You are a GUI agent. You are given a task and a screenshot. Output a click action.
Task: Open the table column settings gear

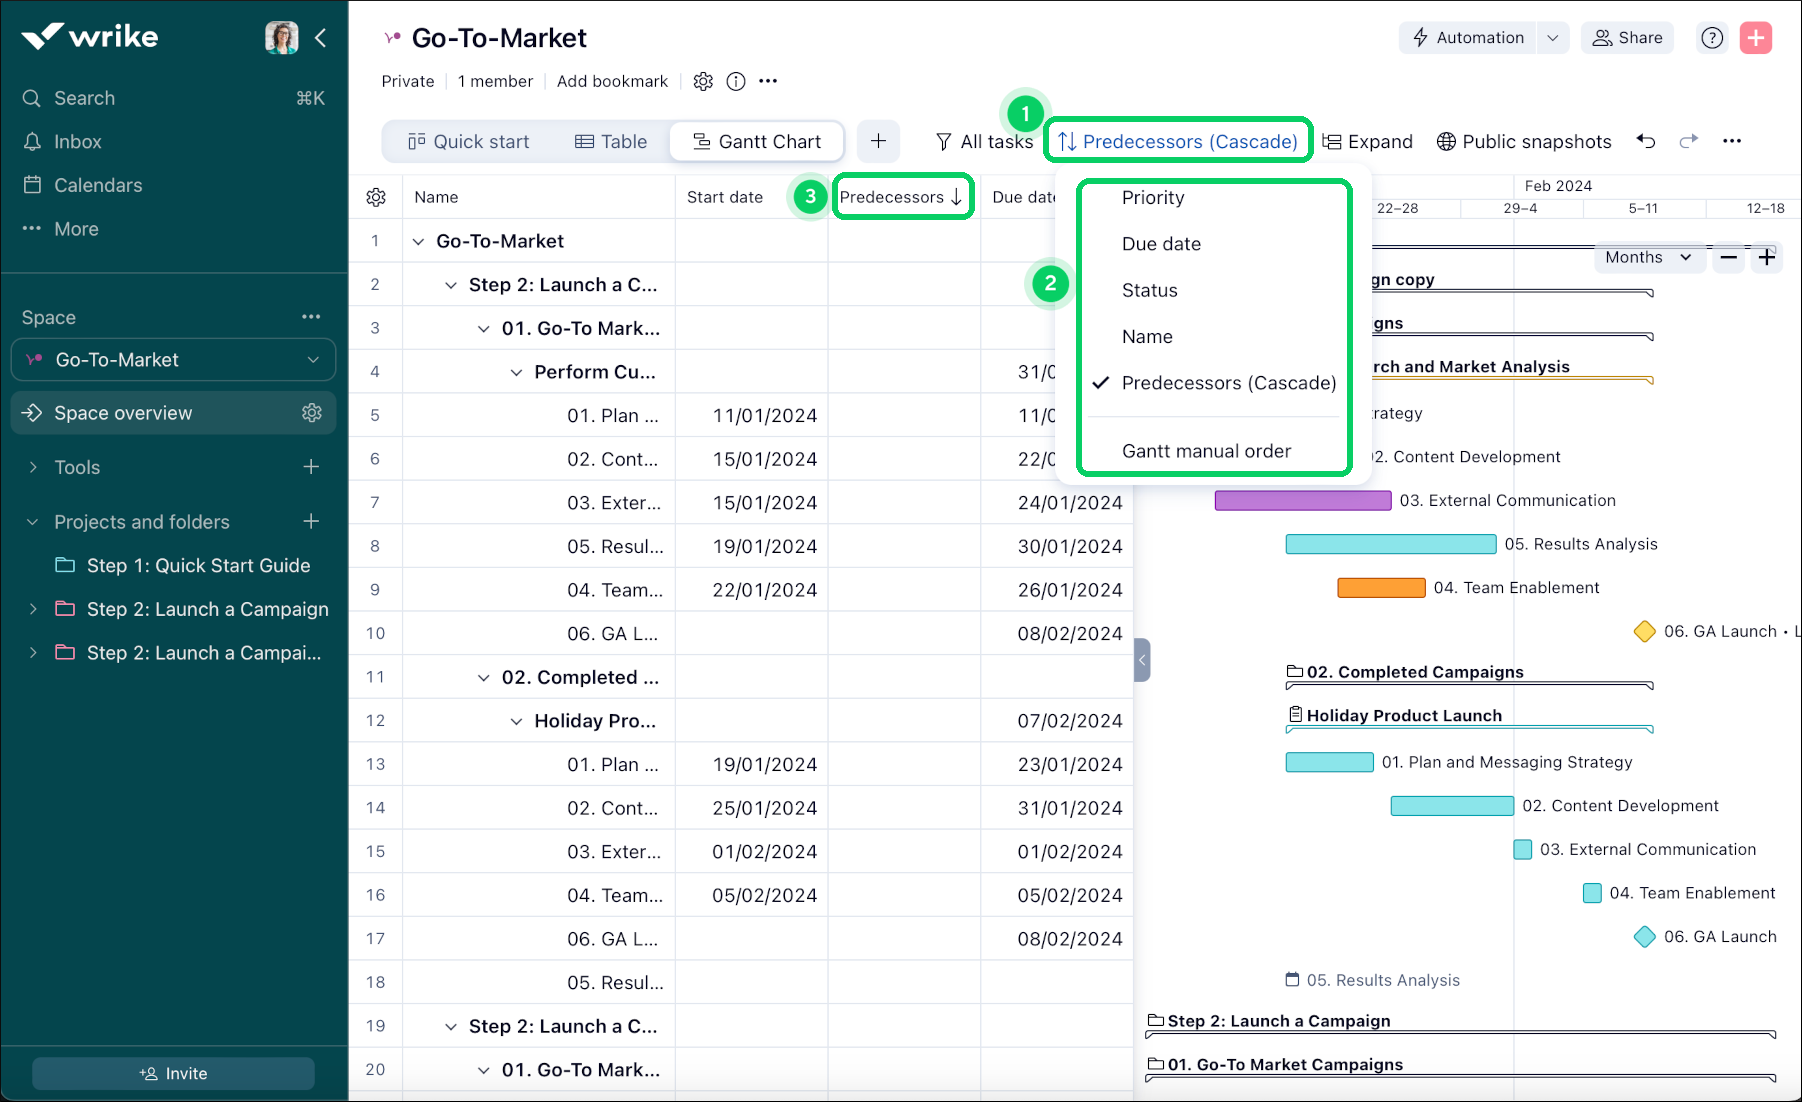click(375, 196)
